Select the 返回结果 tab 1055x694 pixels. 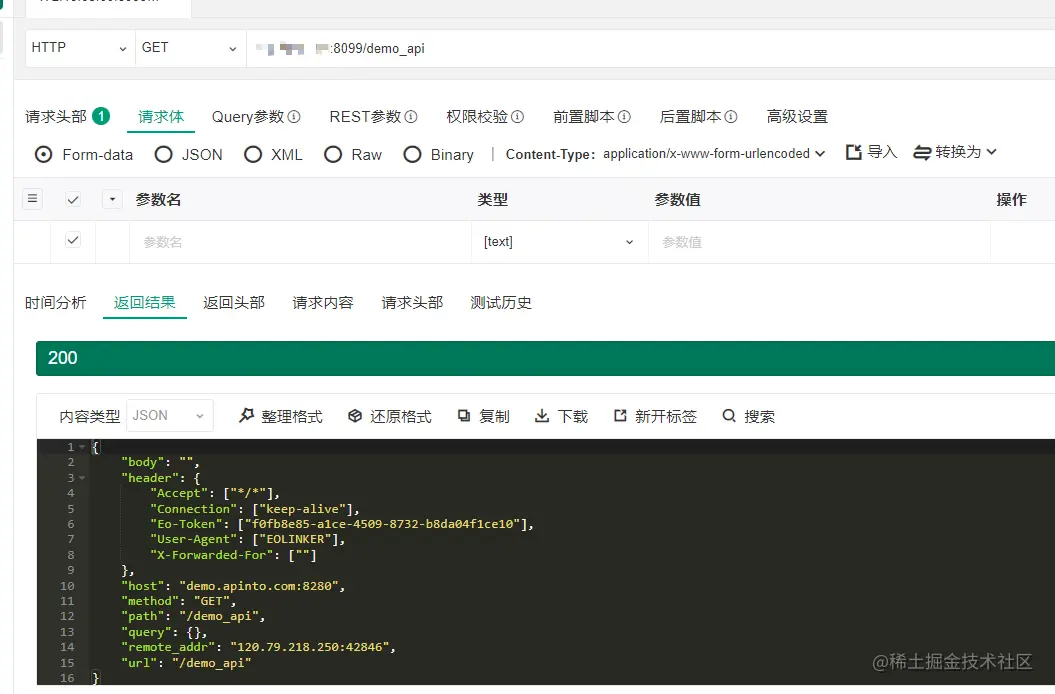click(145, 302)
